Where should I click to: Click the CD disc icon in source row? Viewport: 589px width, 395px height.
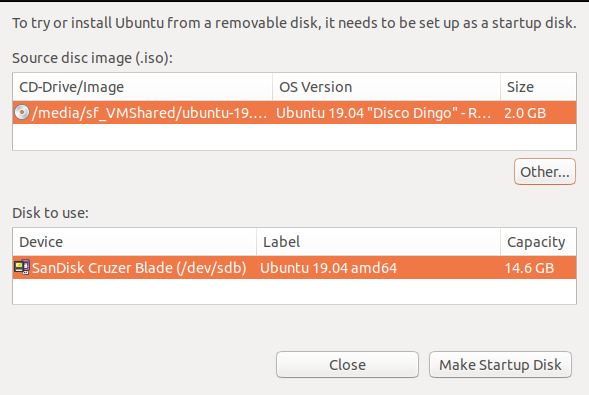(22, 112)
